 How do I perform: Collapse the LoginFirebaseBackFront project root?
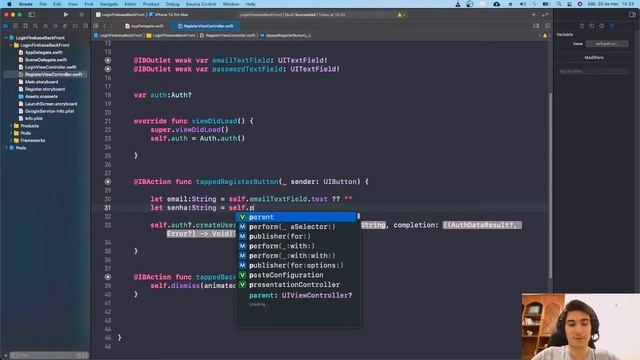click(6, 38)
